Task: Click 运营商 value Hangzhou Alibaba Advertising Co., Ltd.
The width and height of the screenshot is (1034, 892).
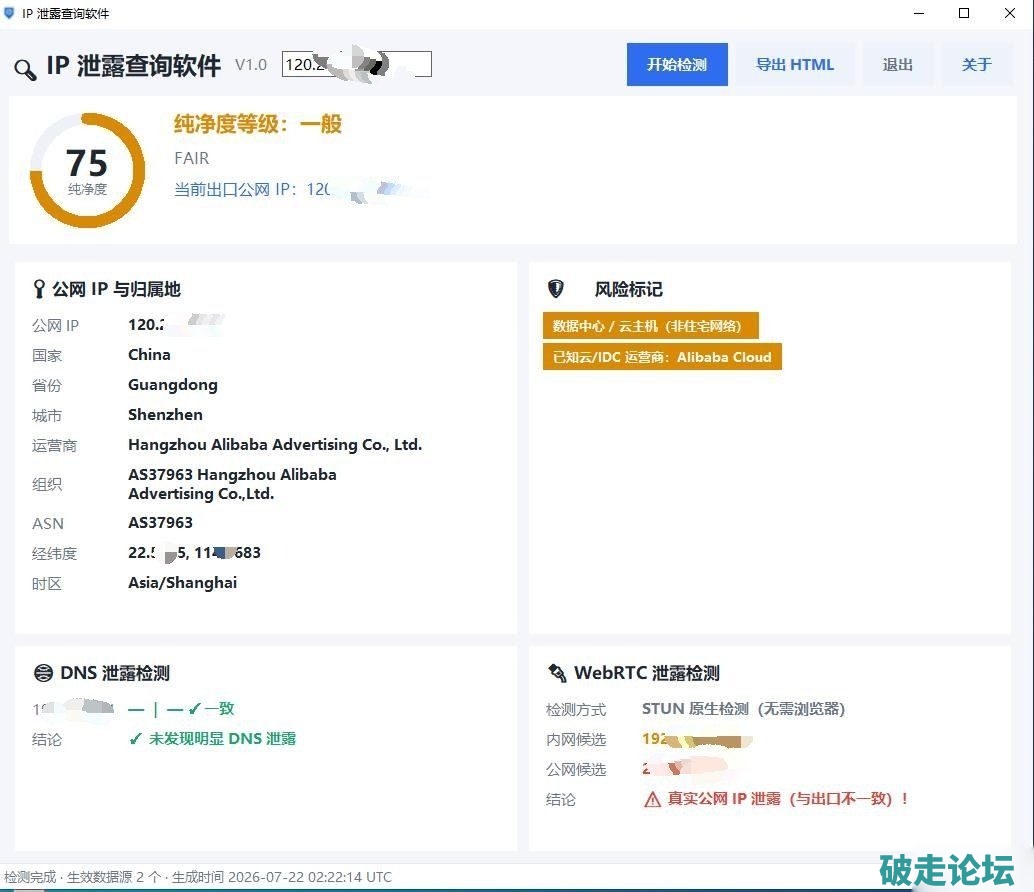Action: [275, 445]
